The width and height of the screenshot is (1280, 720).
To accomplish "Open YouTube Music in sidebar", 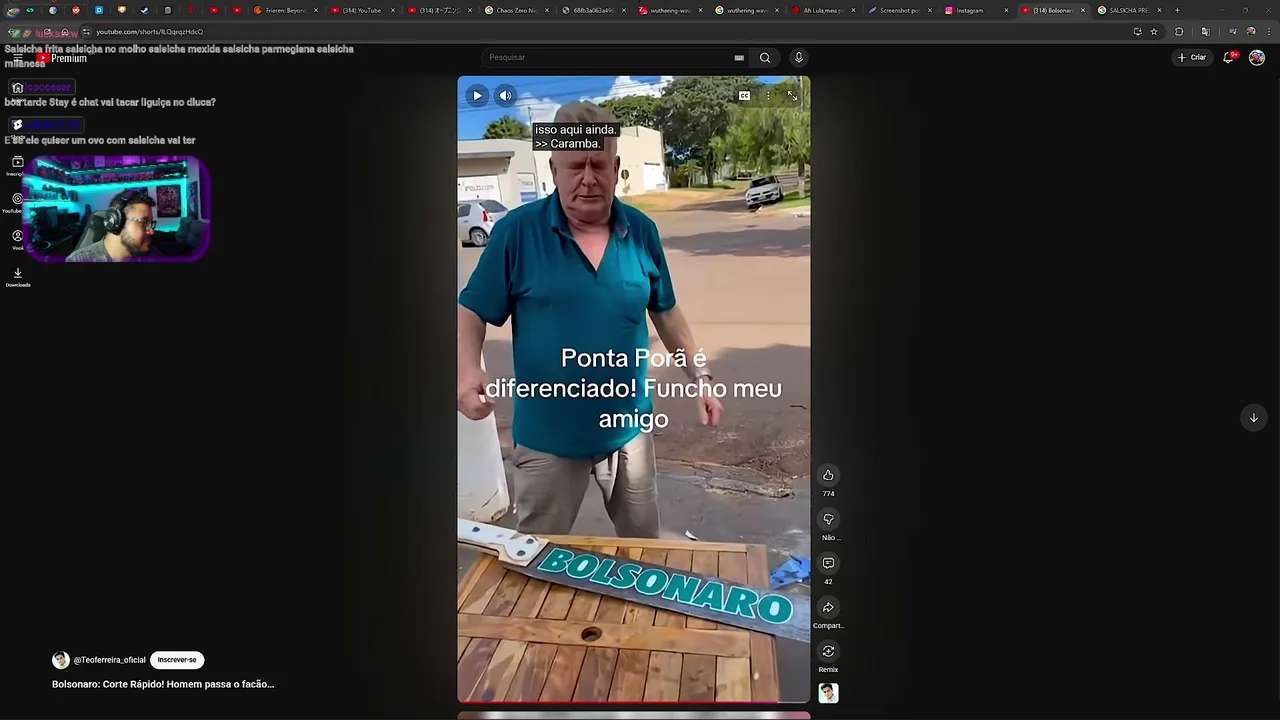I will point(17,202).
